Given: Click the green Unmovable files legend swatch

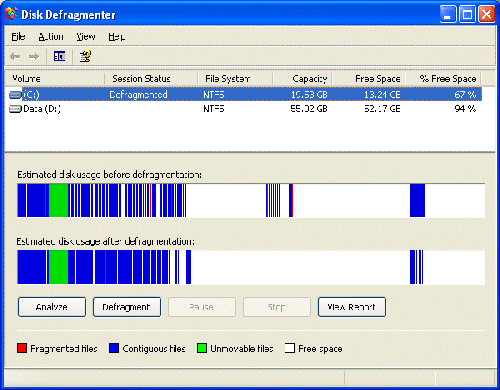Looking at the screenshot, I should coord(202,348).
